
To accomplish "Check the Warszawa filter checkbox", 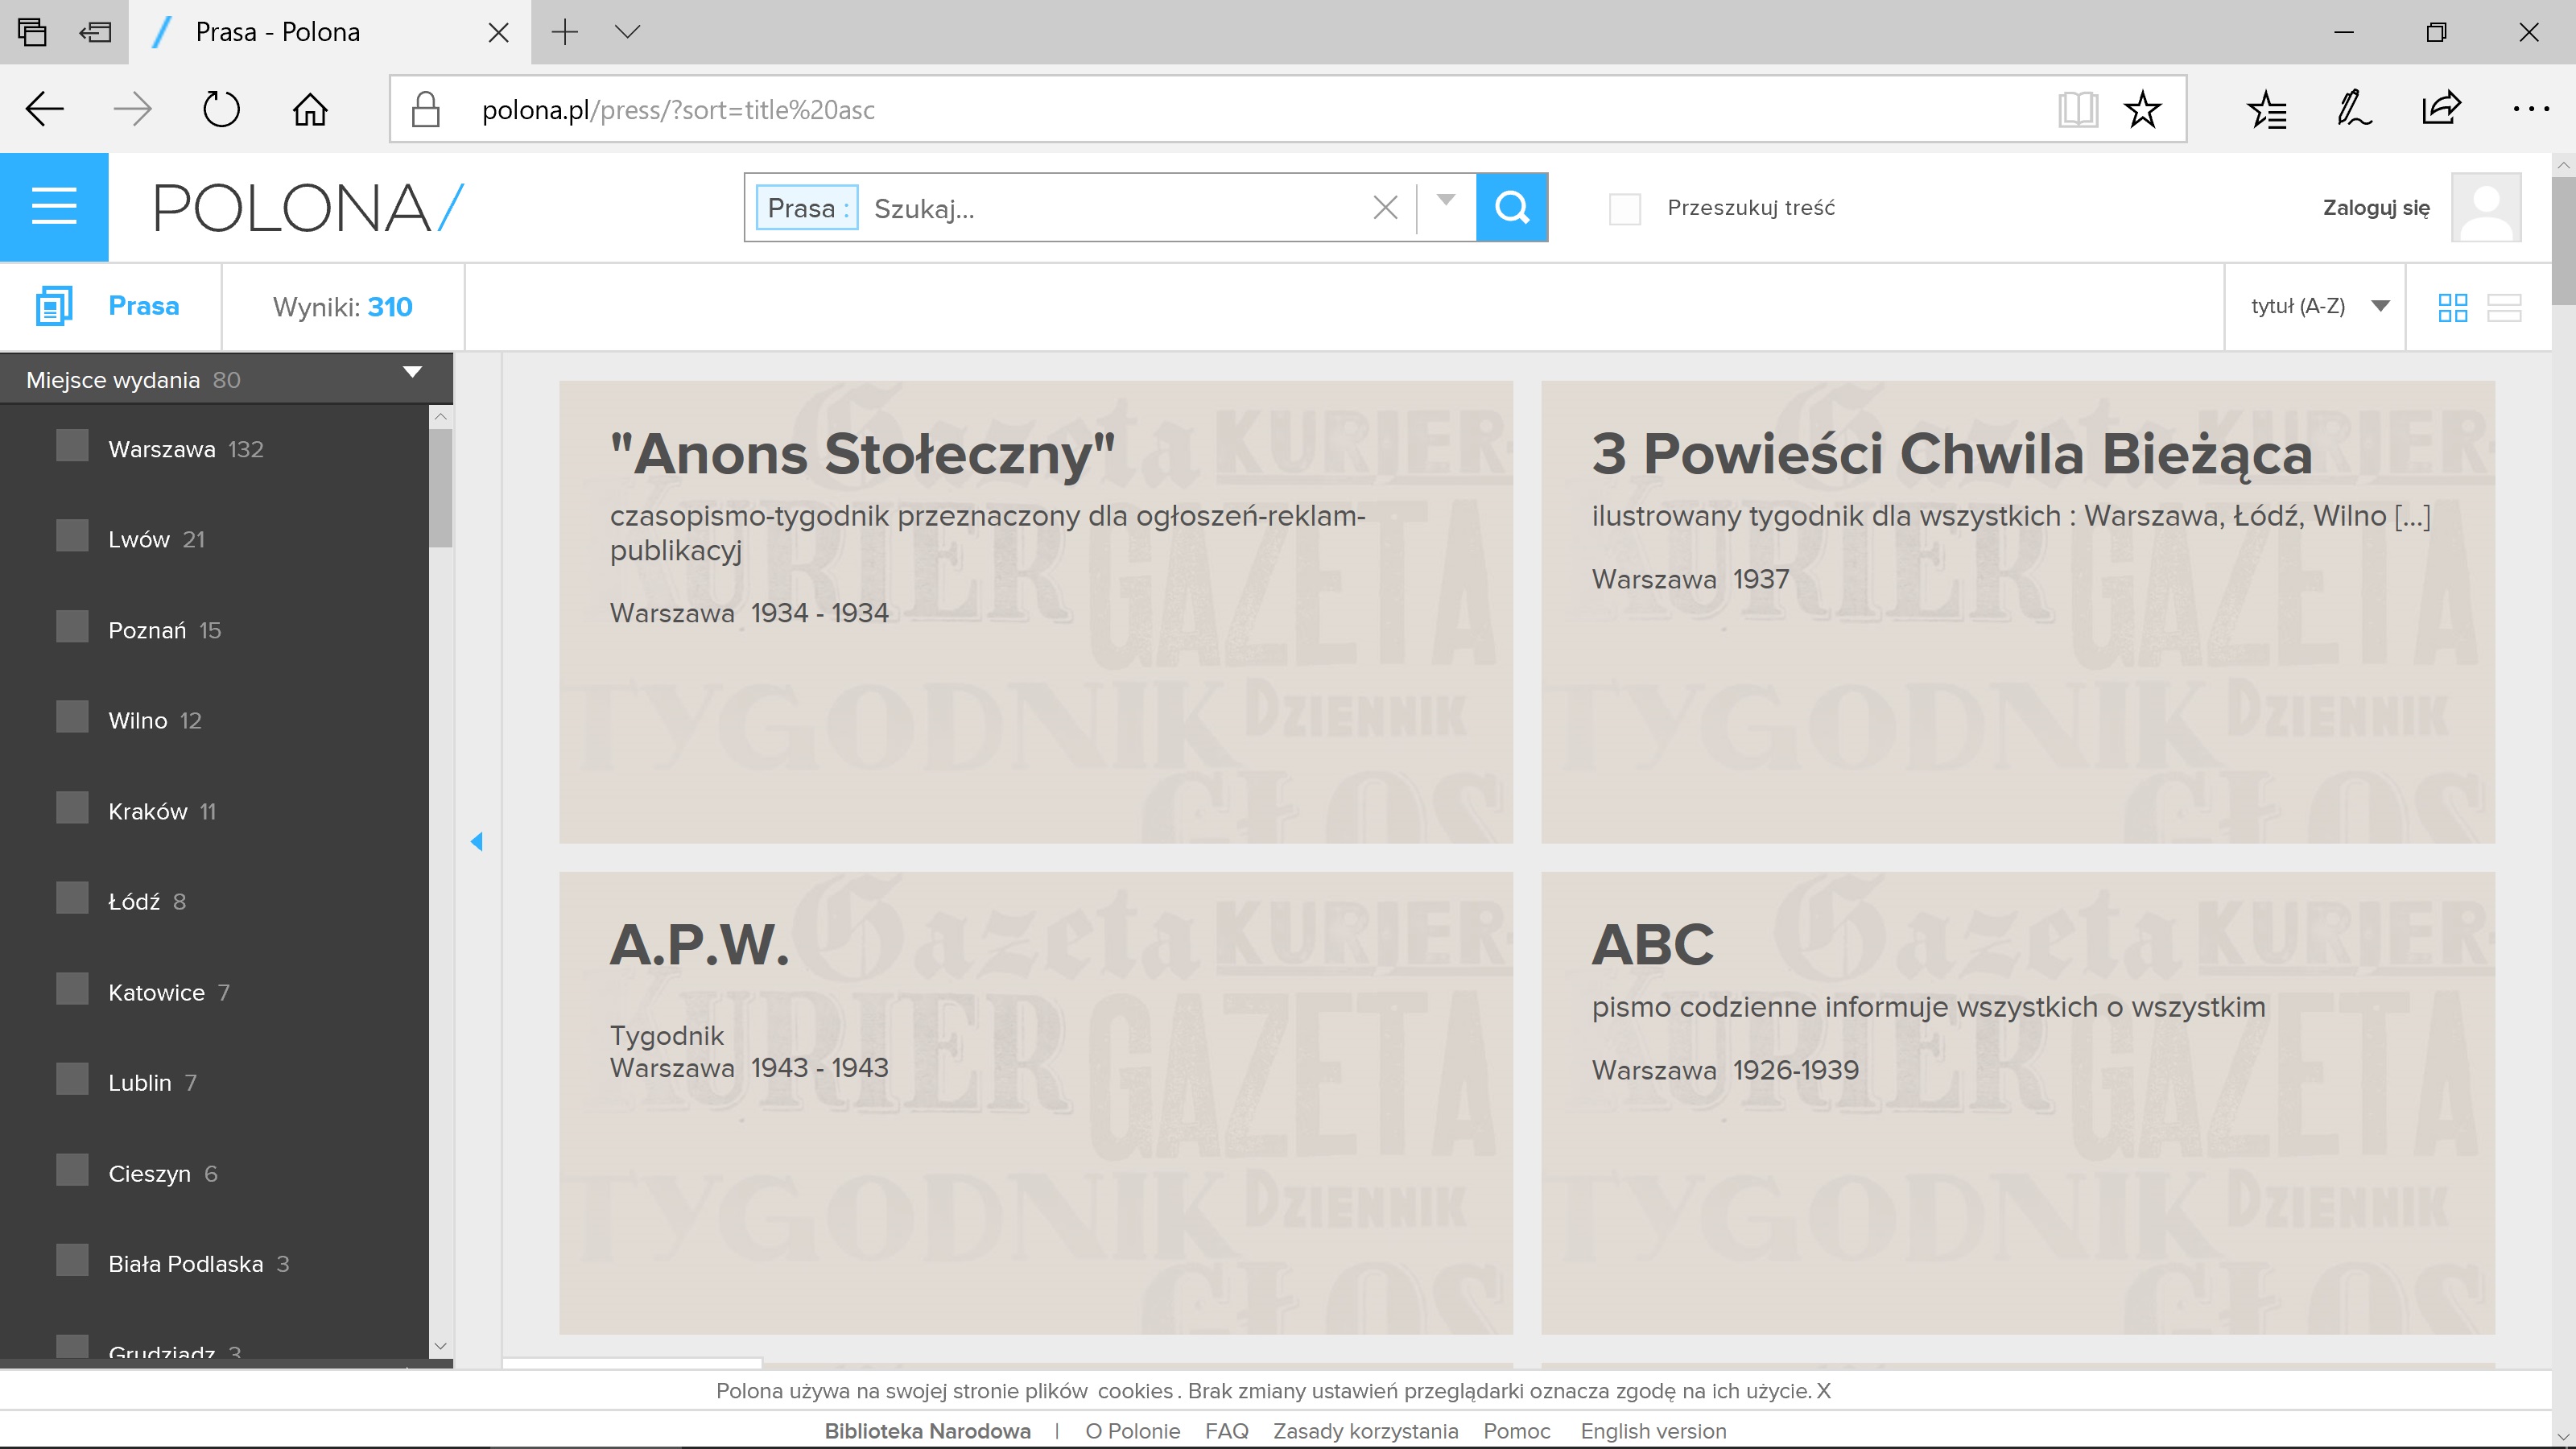I will pos(72,446).
